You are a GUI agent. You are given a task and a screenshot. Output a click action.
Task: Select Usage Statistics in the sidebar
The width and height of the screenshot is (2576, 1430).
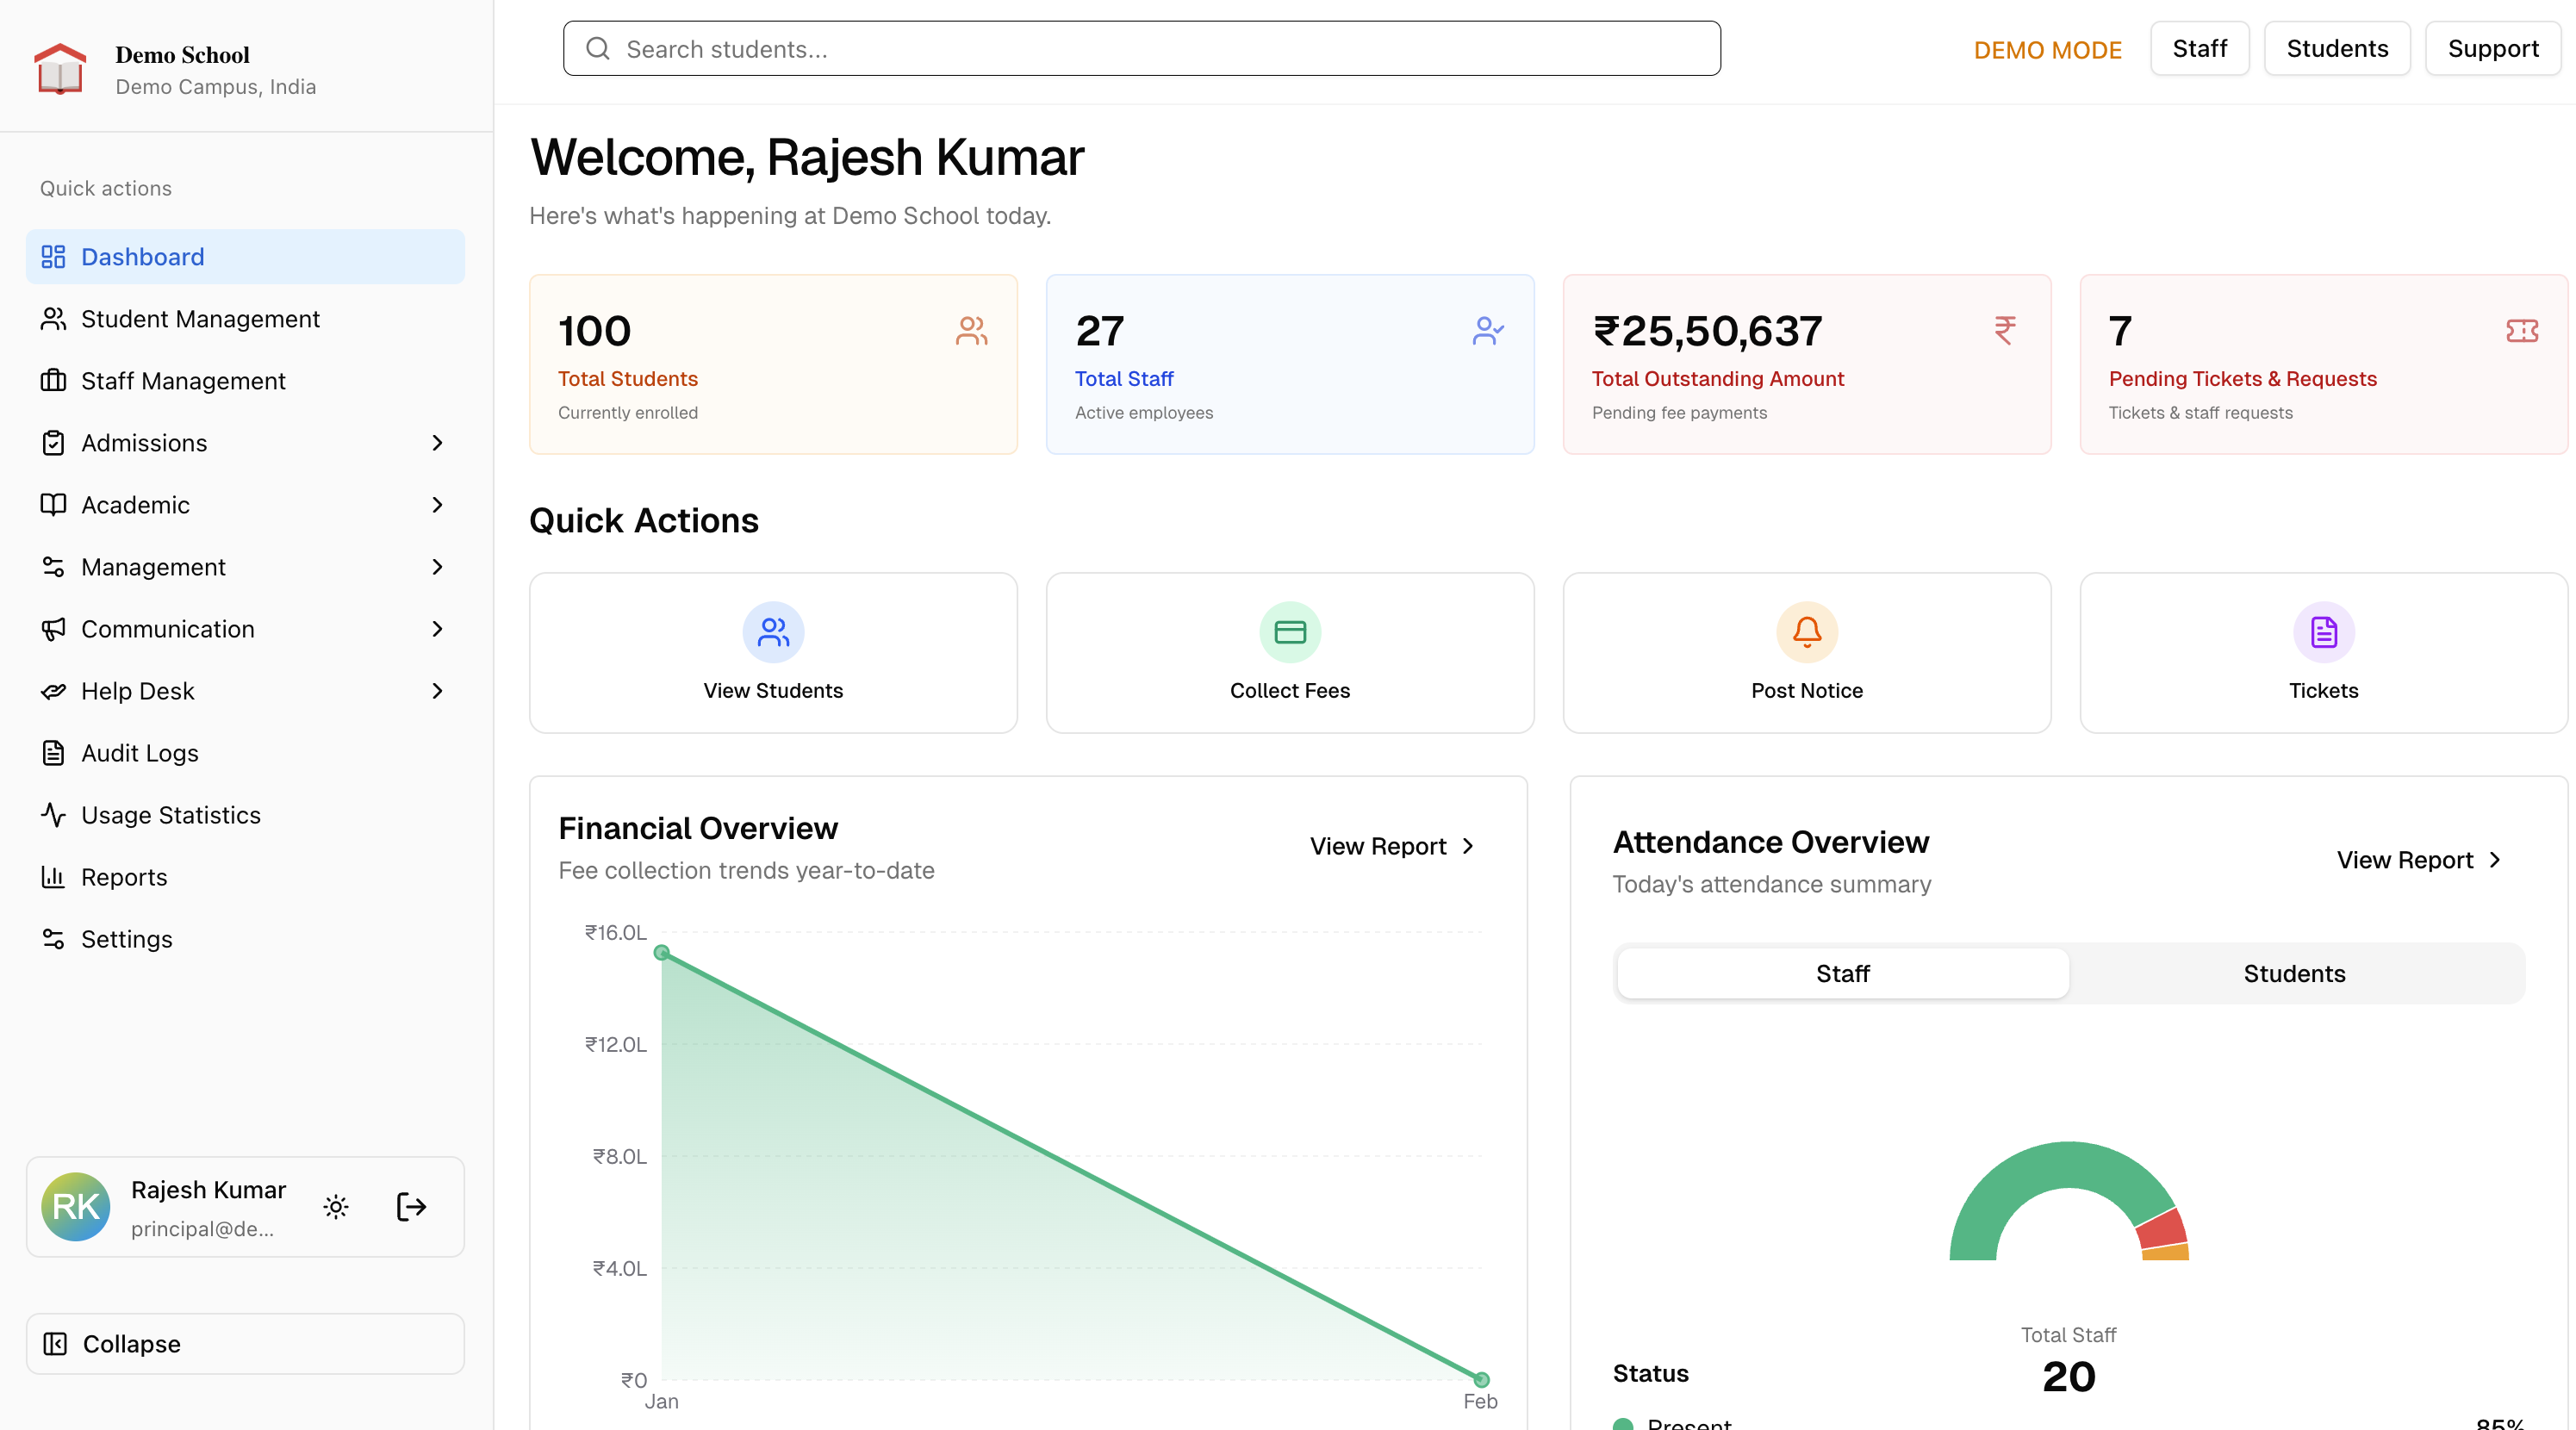(x=171, y=815)
